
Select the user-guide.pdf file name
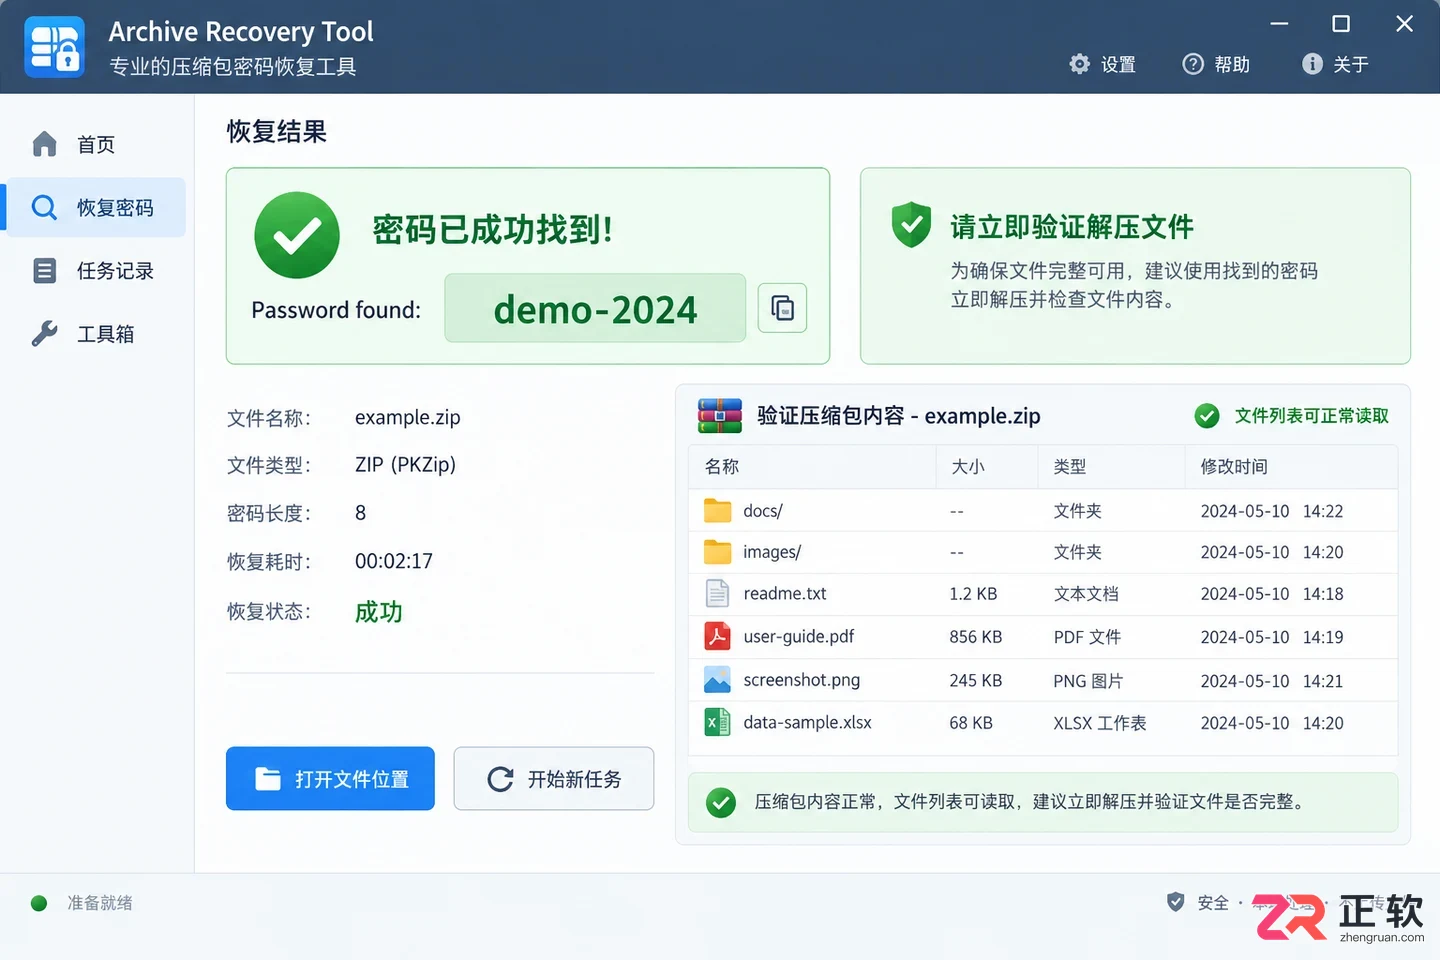click(x=799, y=637)
